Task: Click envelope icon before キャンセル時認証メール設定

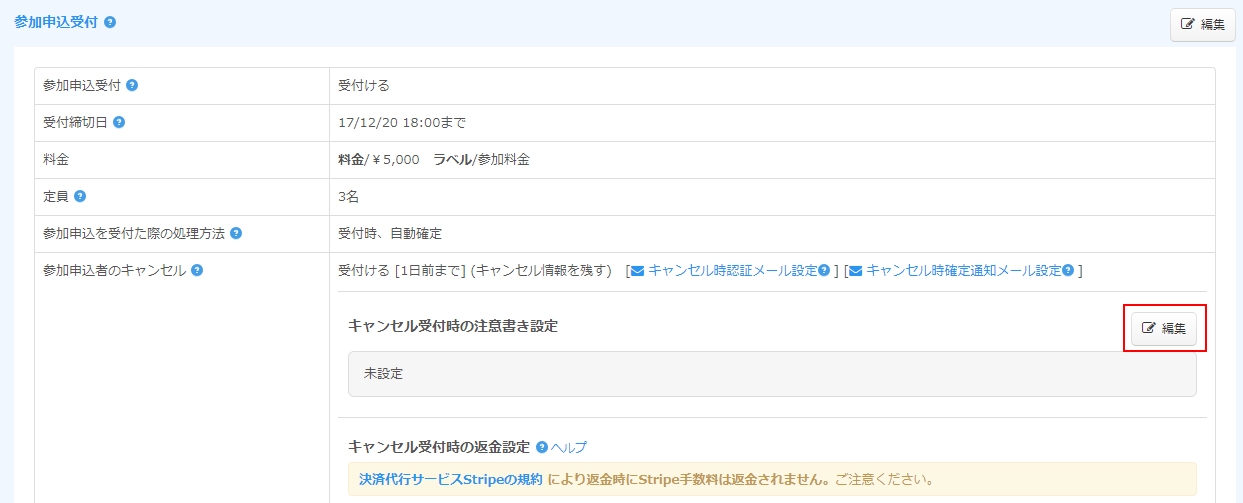Action: 637,271
